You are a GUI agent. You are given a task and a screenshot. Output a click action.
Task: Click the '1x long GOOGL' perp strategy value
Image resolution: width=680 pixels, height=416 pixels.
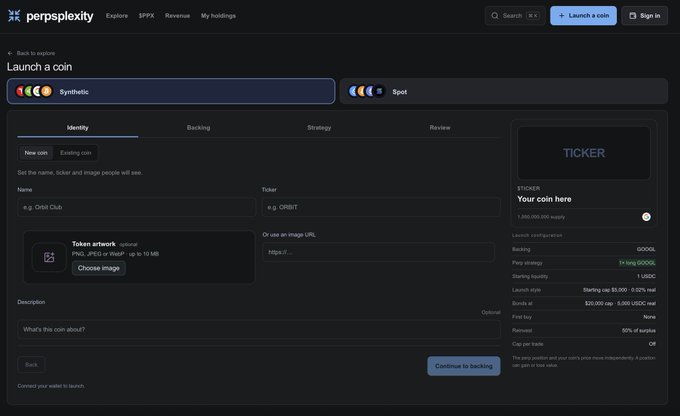[x=637, y=263]
